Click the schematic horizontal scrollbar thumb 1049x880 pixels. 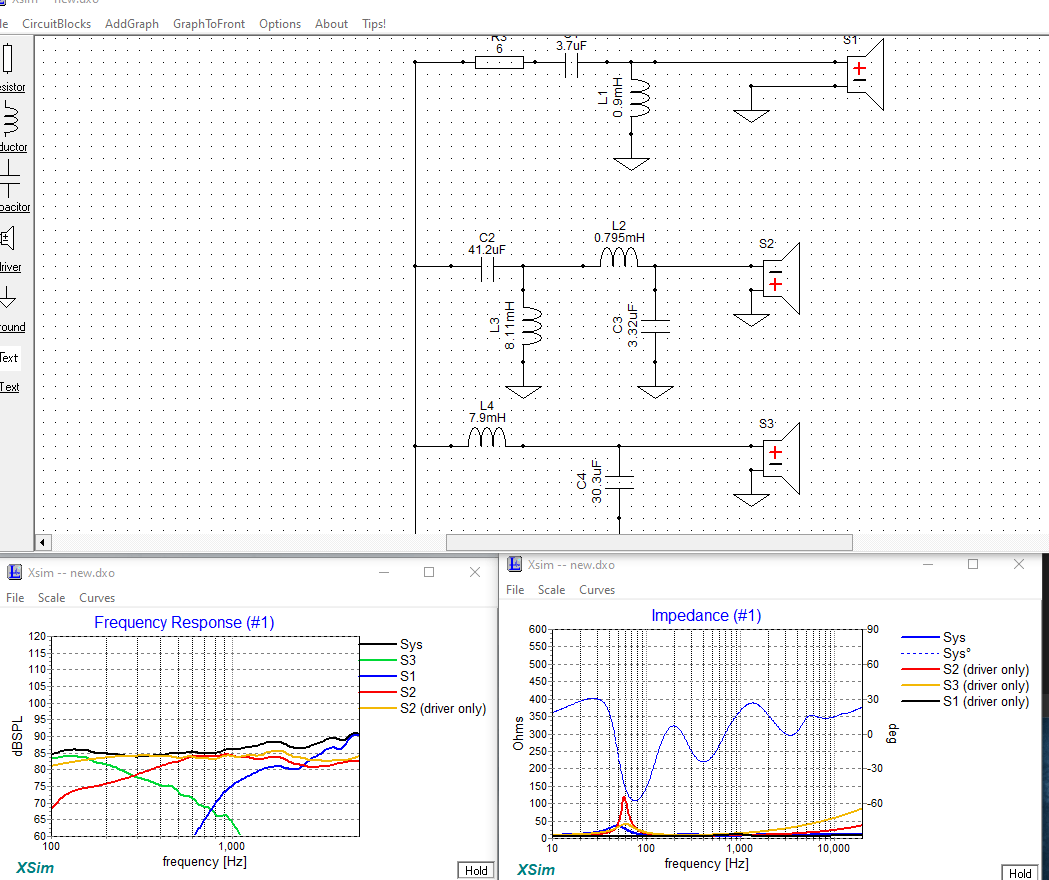point(649,542)
